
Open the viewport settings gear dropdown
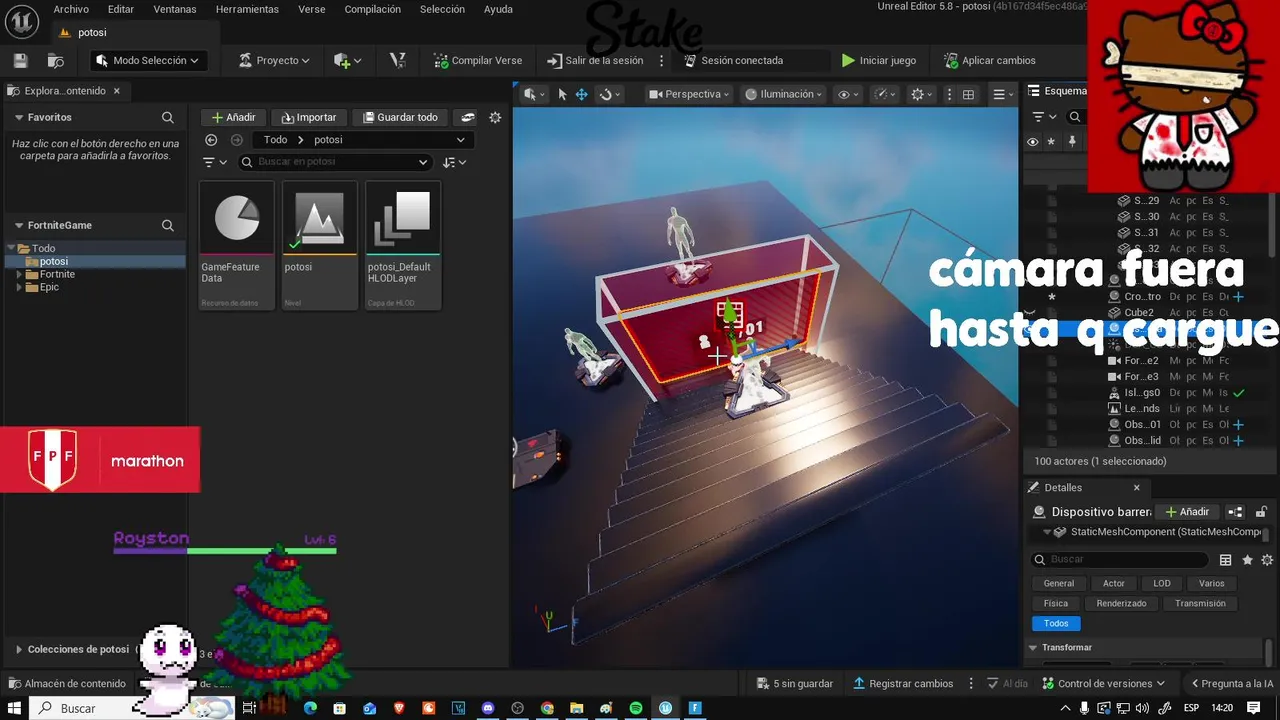[922, 94]
